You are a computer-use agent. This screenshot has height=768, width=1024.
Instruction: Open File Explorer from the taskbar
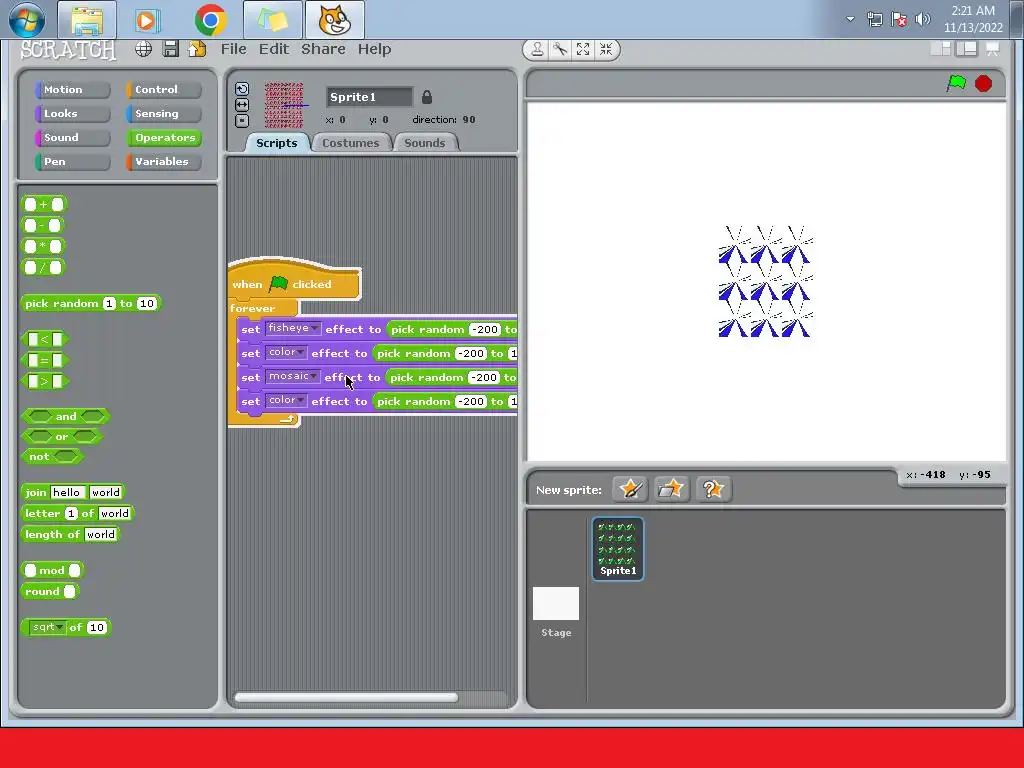click(87, 20)
